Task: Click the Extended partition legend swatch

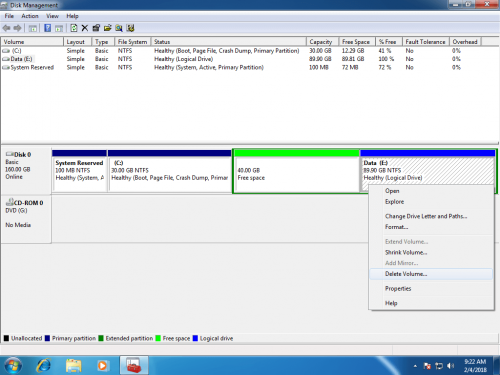Action: 101,338
